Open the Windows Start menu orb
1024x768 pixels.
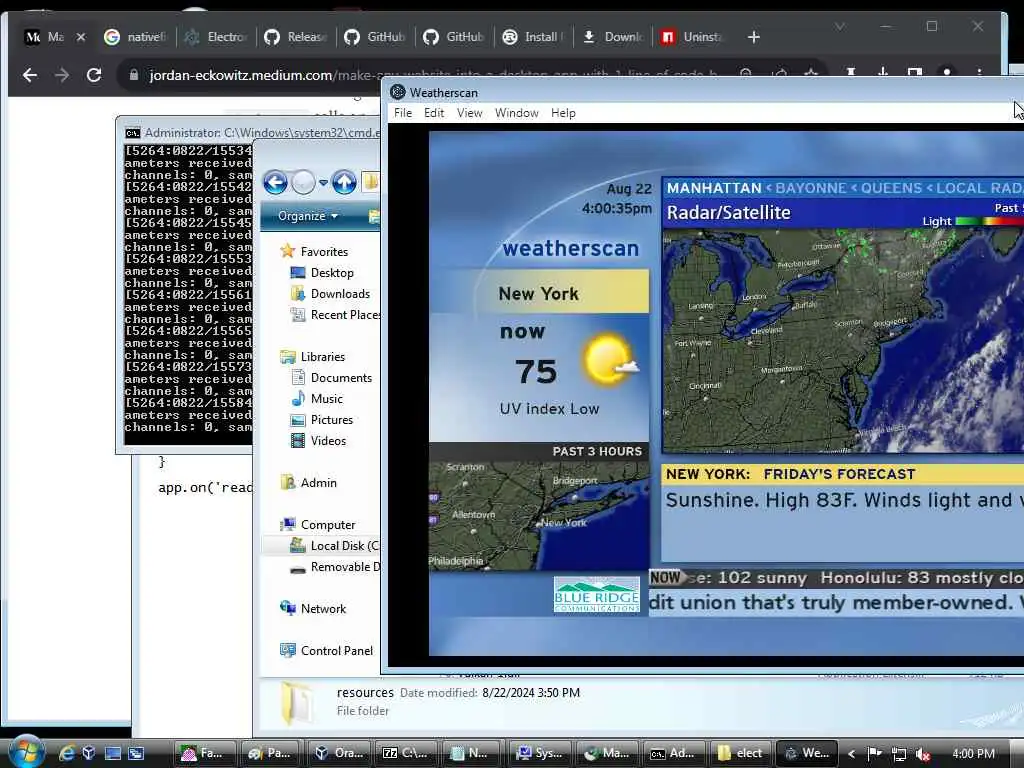tap(27, 752)
